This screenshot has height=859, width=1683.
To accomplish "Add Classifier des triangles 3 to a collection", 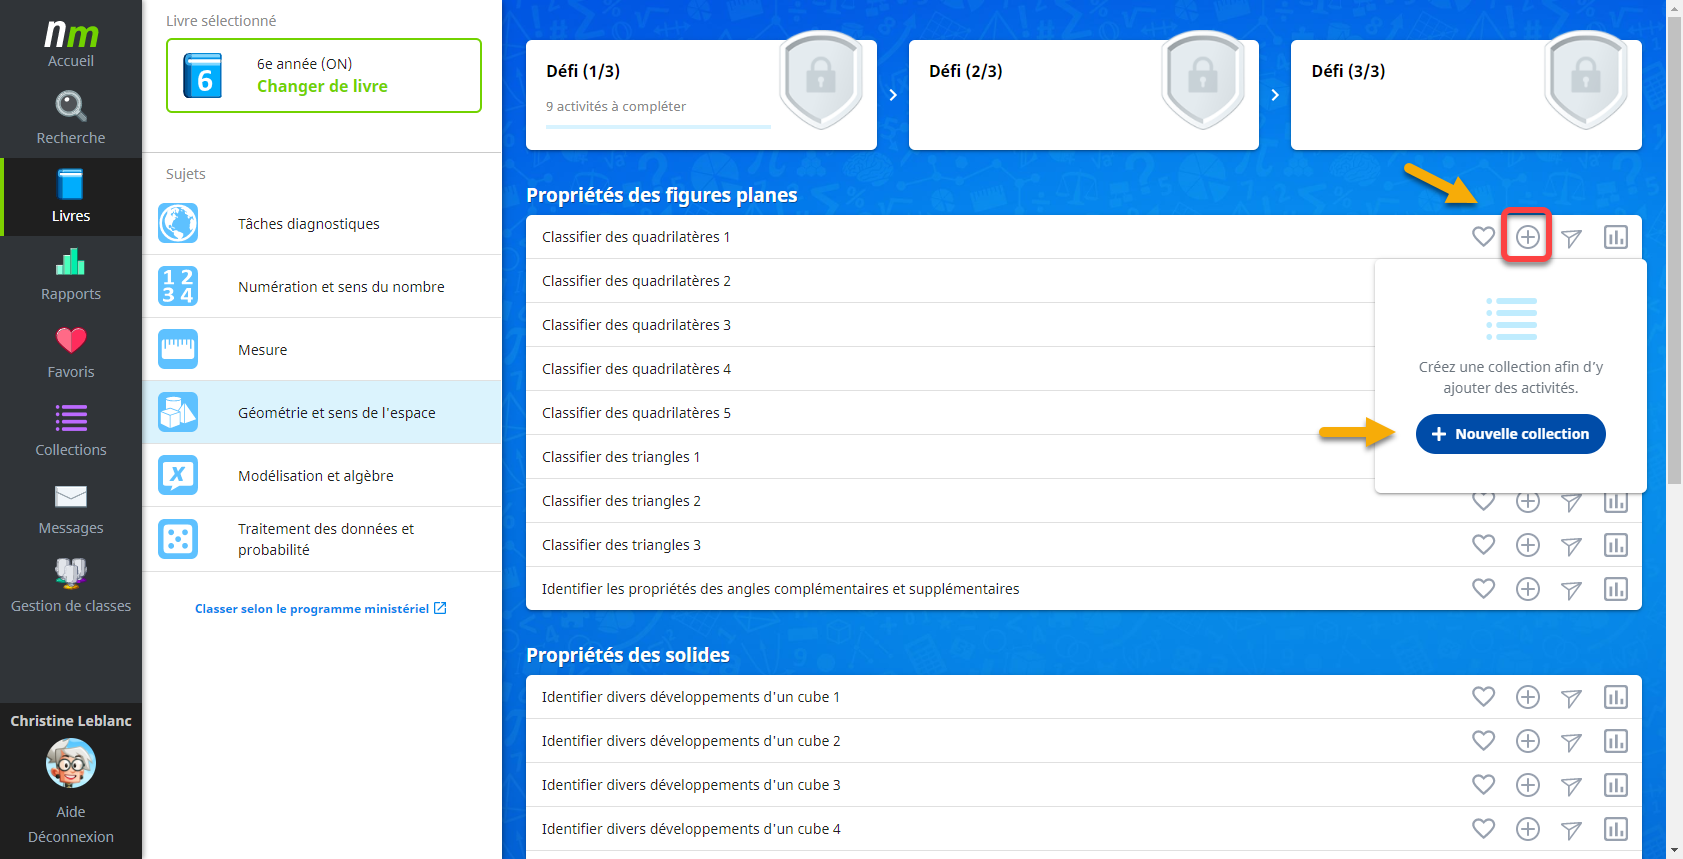I will (1527, 545).
